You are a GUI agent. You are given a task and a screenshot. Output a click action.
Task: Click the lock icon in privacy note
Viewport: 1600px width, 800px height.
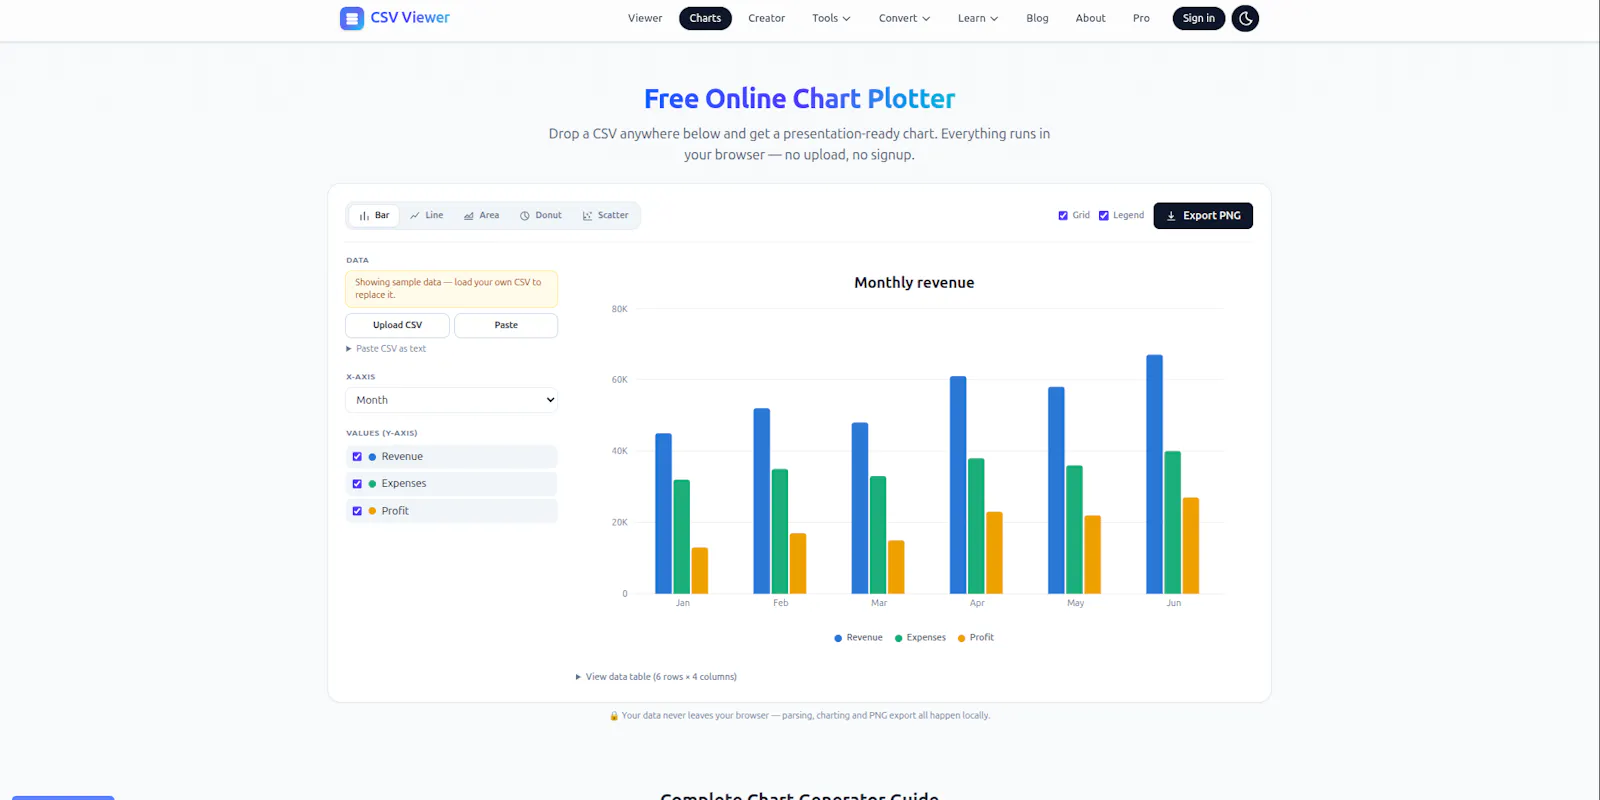[614, 716]
